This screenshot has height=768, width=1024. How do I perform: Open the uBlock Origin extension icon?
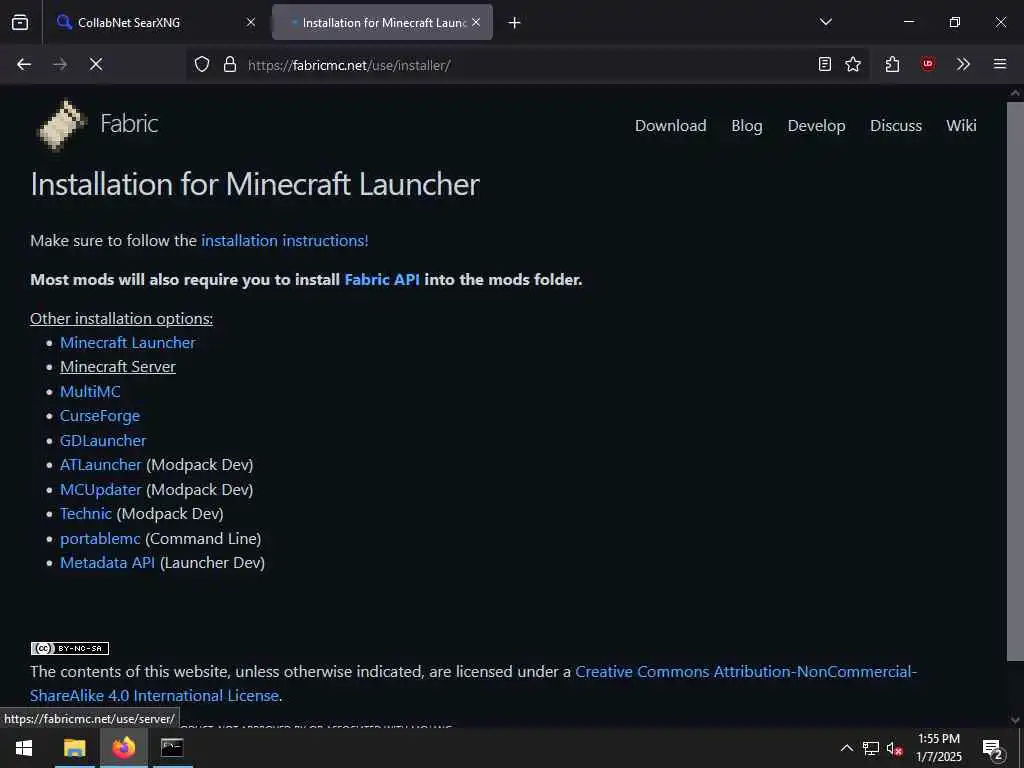tap(927, 64)
